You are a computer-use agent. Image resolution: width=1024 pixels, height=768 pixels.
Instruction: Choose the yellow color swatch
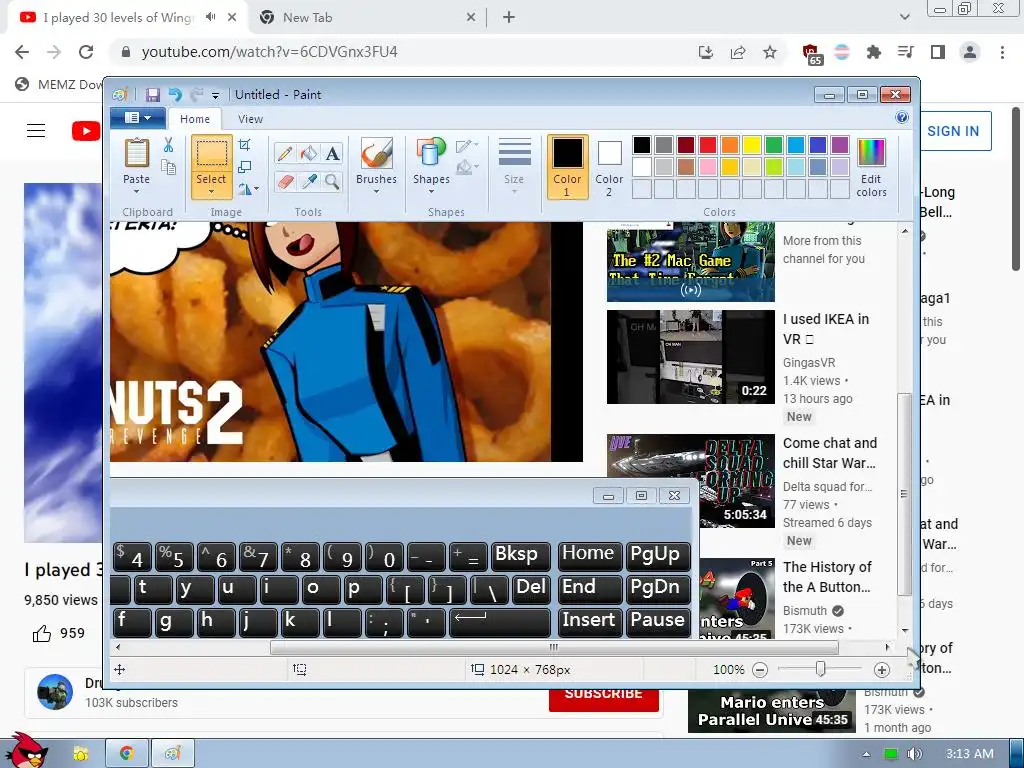752,145
